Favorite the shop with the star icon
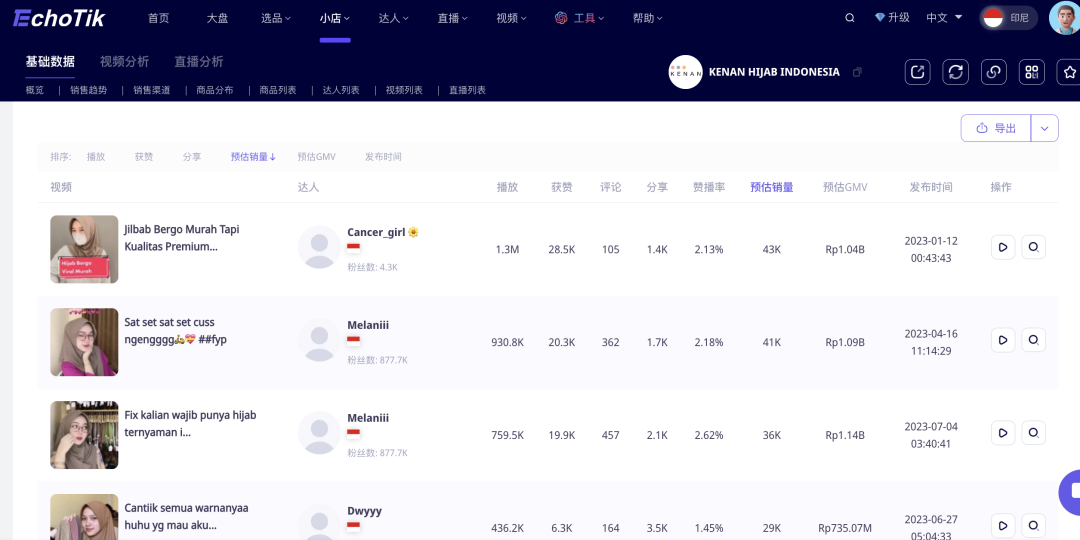 [x=1069, y=72]
